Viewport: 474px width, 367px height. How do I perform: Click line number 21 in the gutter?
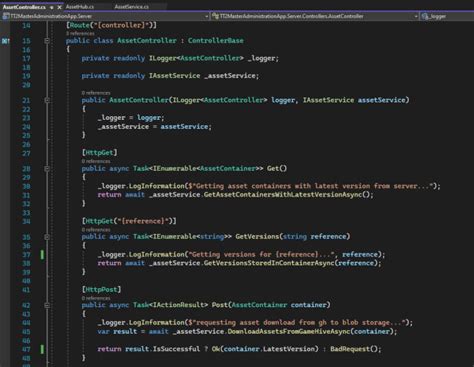click(x=26, y=100)
